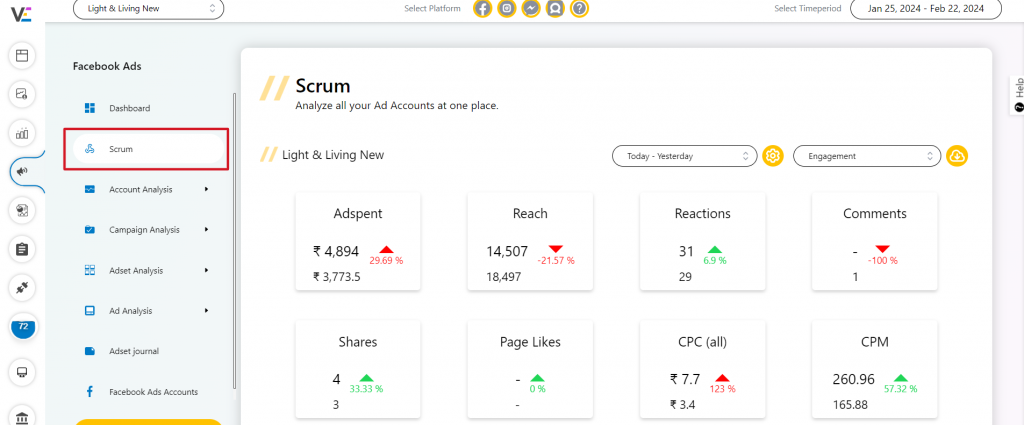
Task: Open the megaphone ads icon in left rail
Action: click(x=22, y=171)
